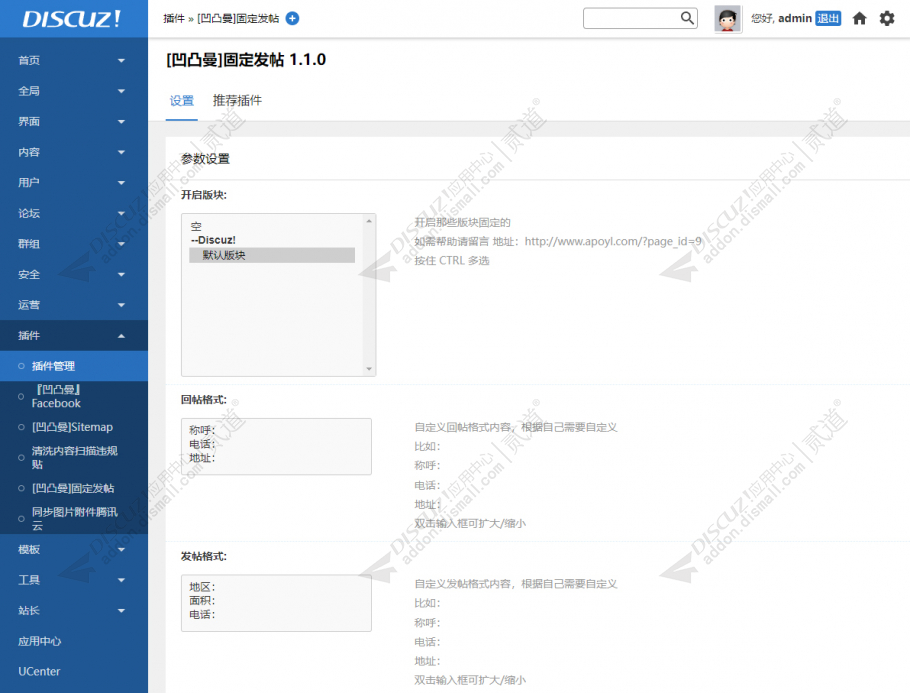Expand the 首页 sidebar menu

[x=74, y=60]
